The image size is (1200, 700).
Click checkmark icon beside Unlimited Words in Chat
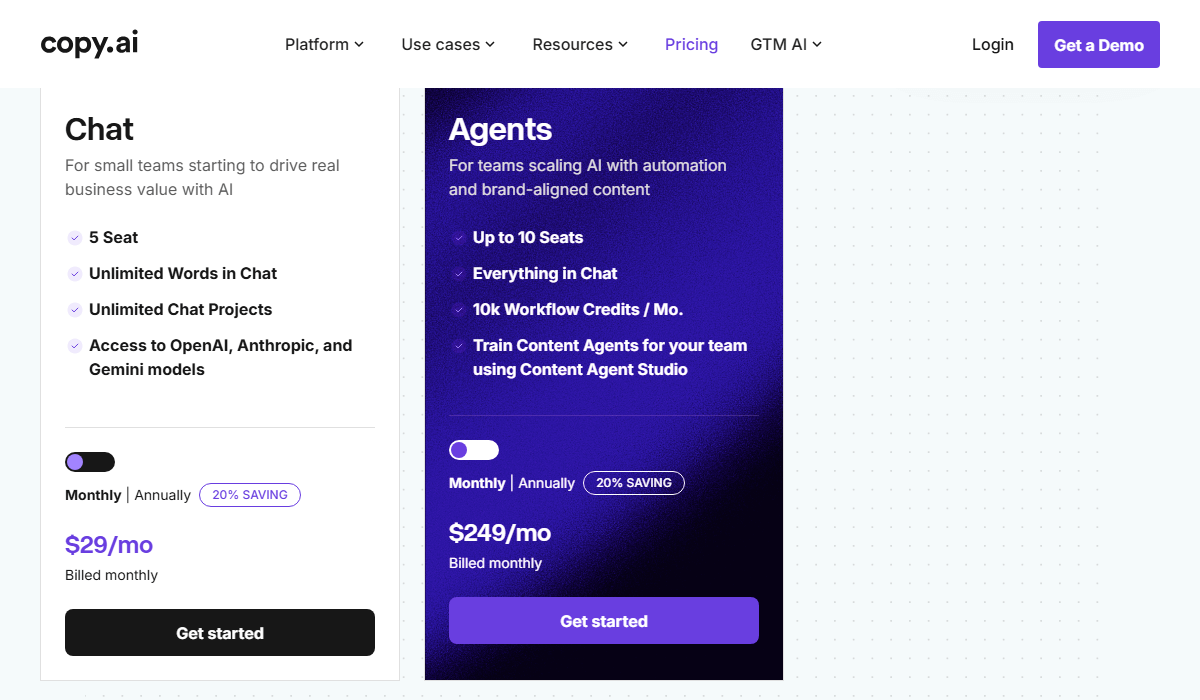click(x=75, y=274)
